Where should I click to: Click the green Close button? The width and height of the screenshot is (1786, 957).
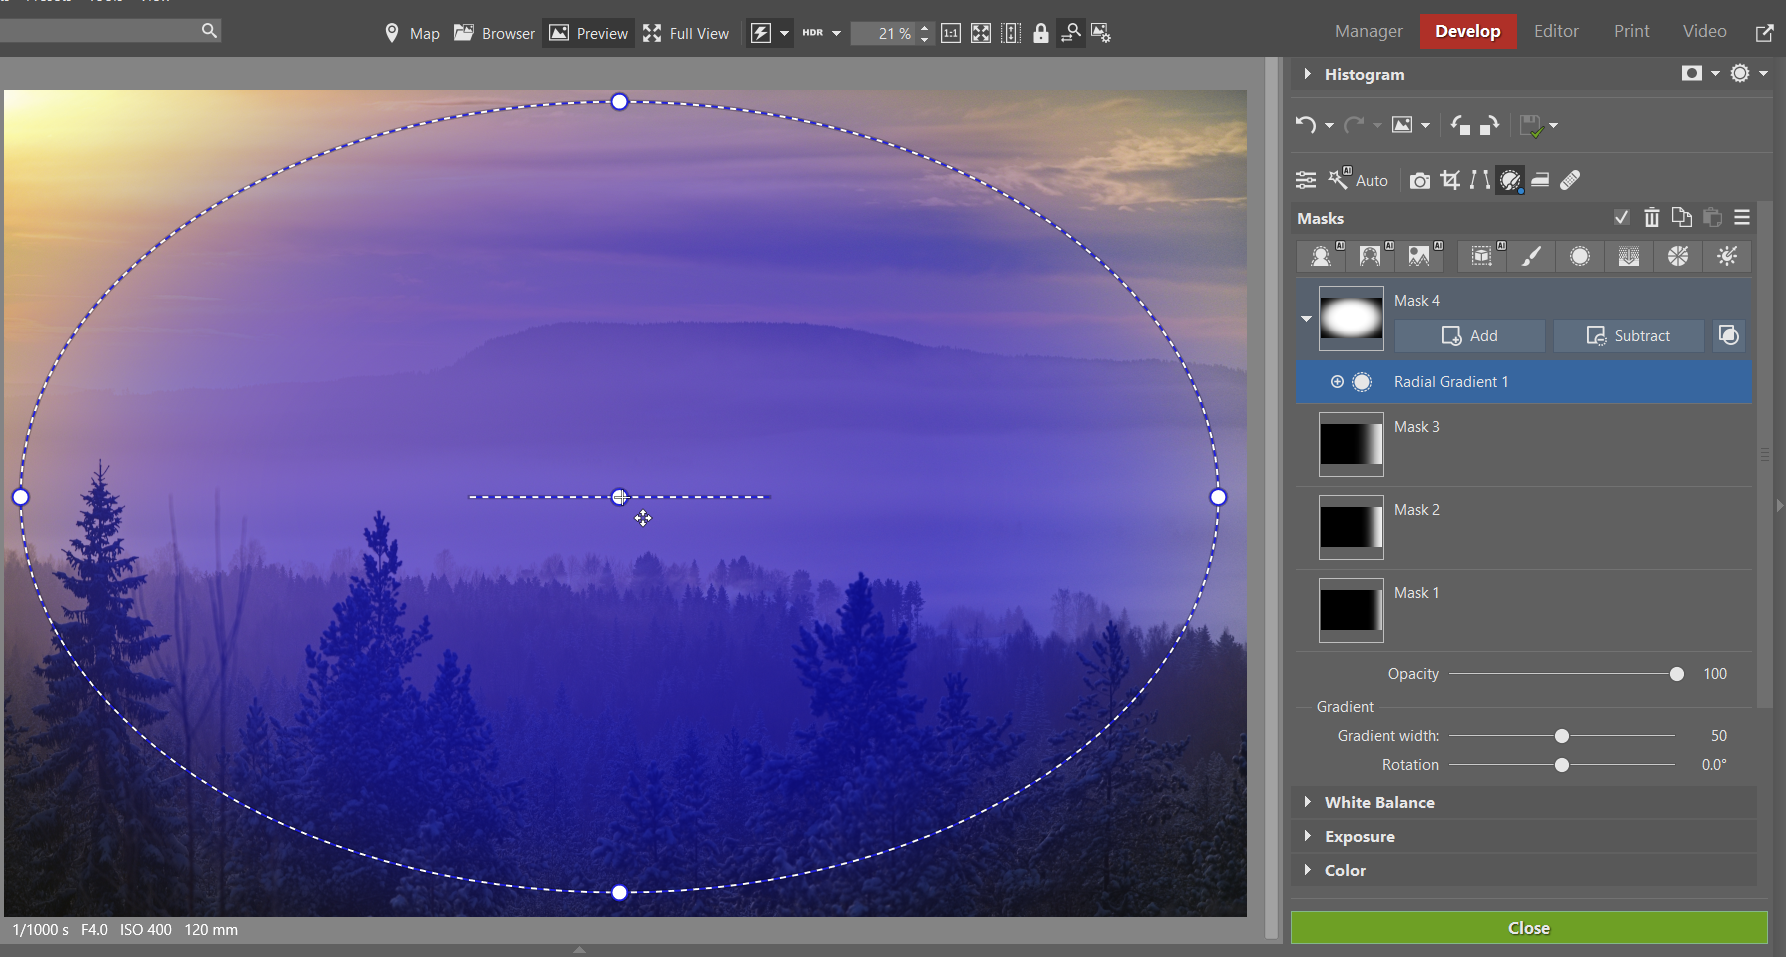1528,928
